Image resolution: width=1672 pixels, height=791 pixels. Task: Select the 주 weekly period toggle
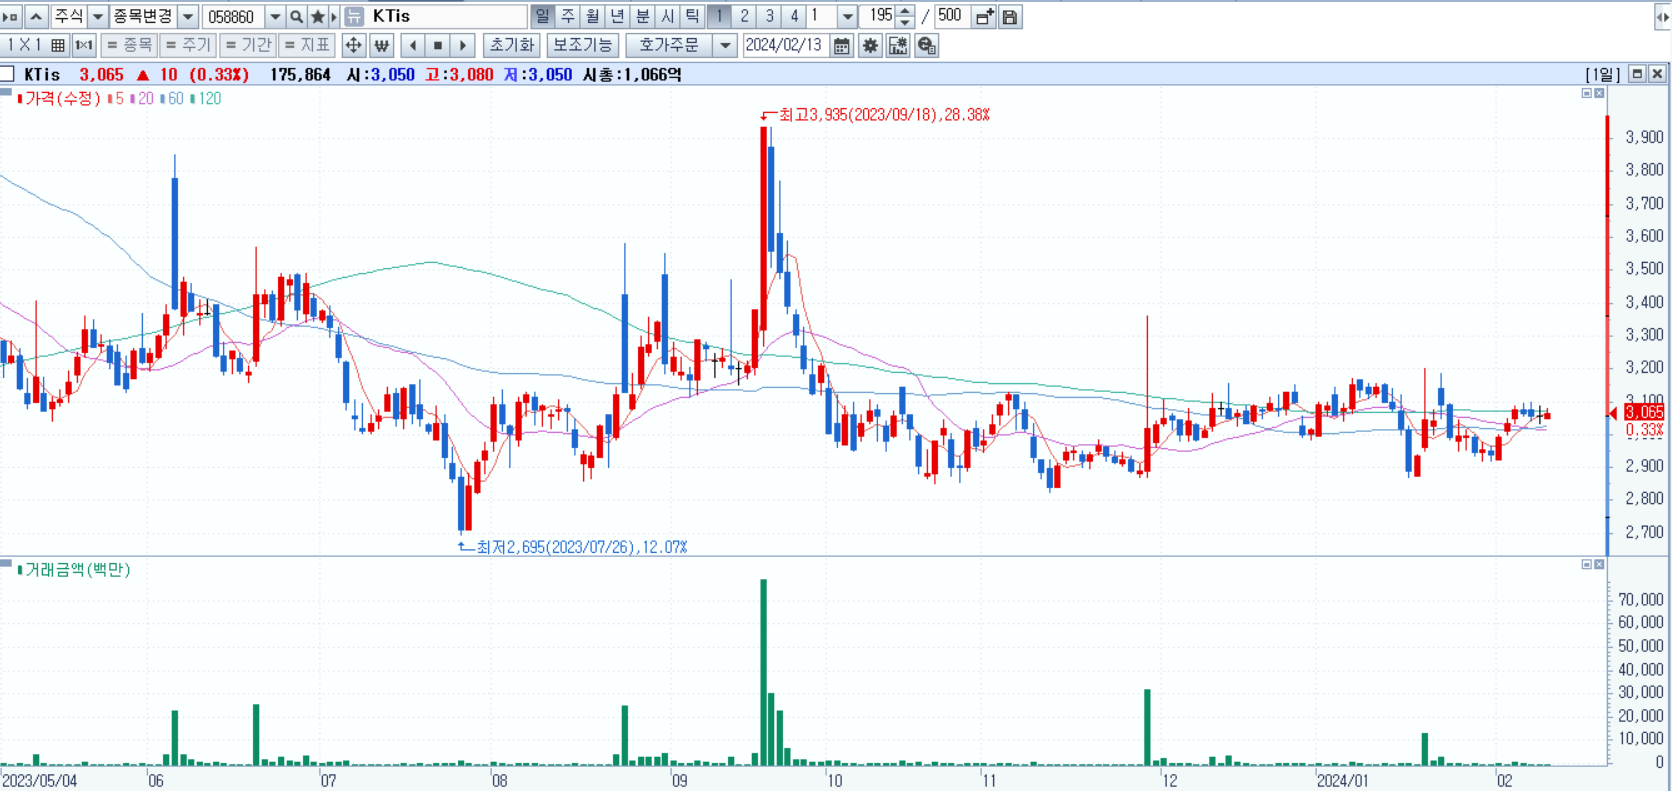tap(568, 17)
